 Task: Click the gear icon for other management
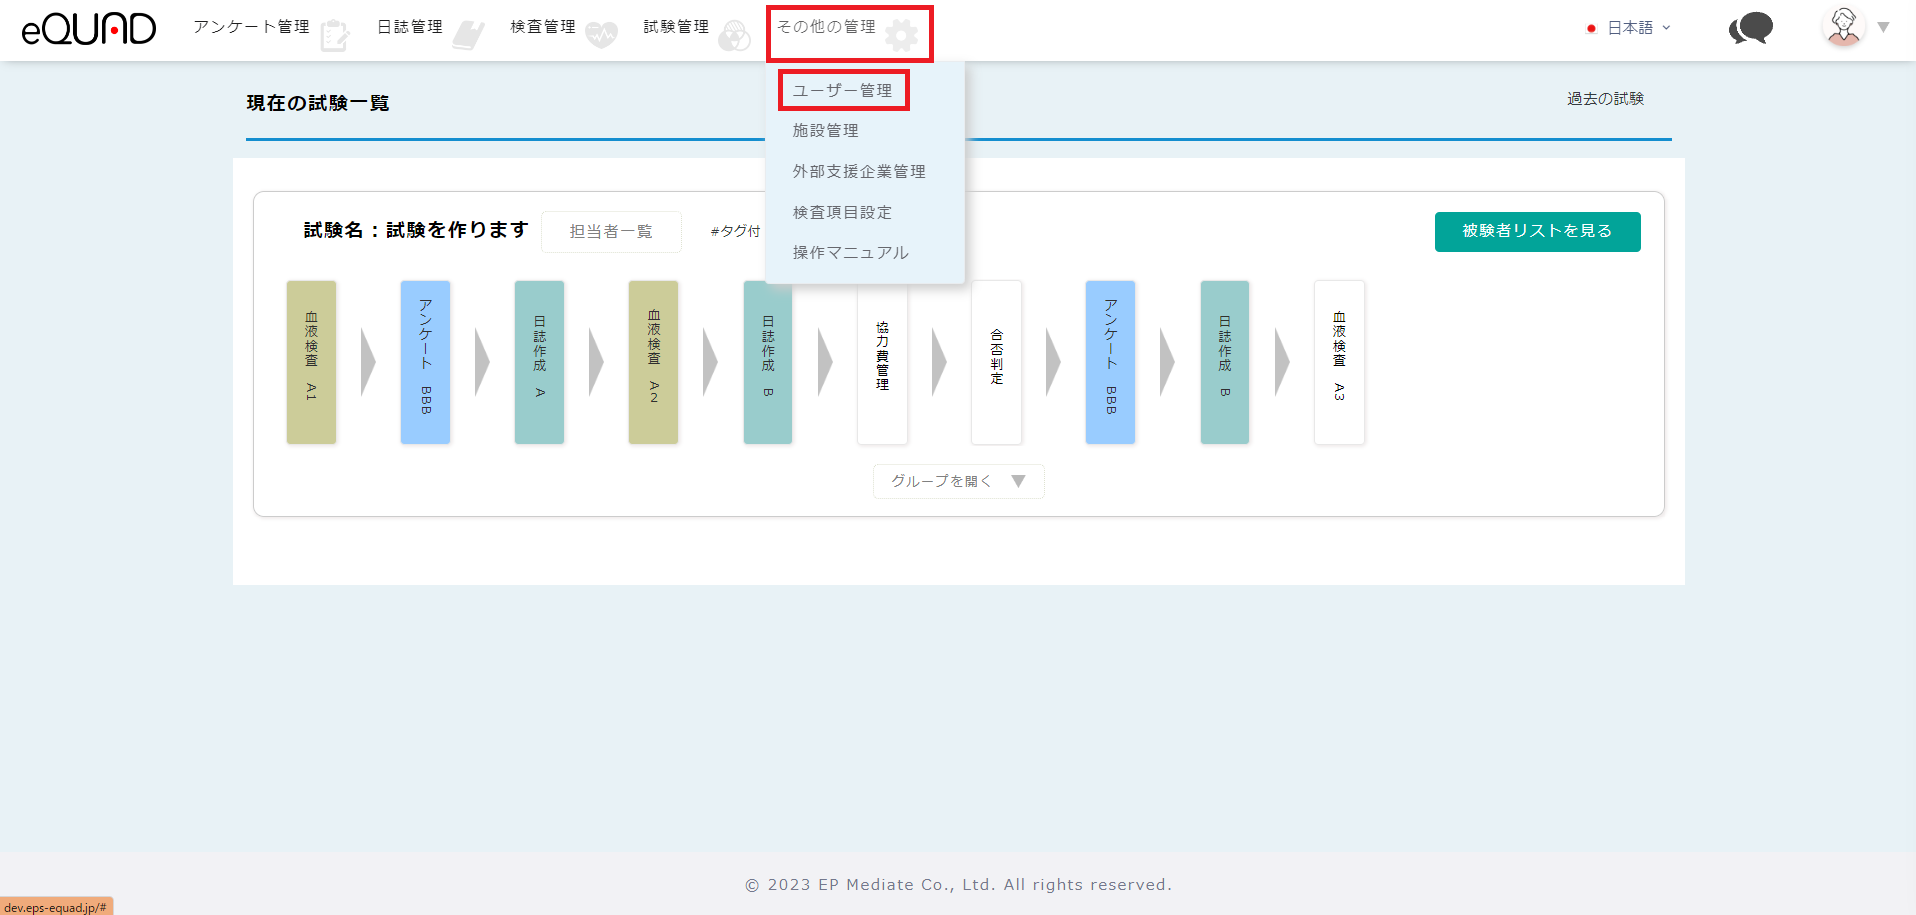pyautogui.click(x=901, y=36)
